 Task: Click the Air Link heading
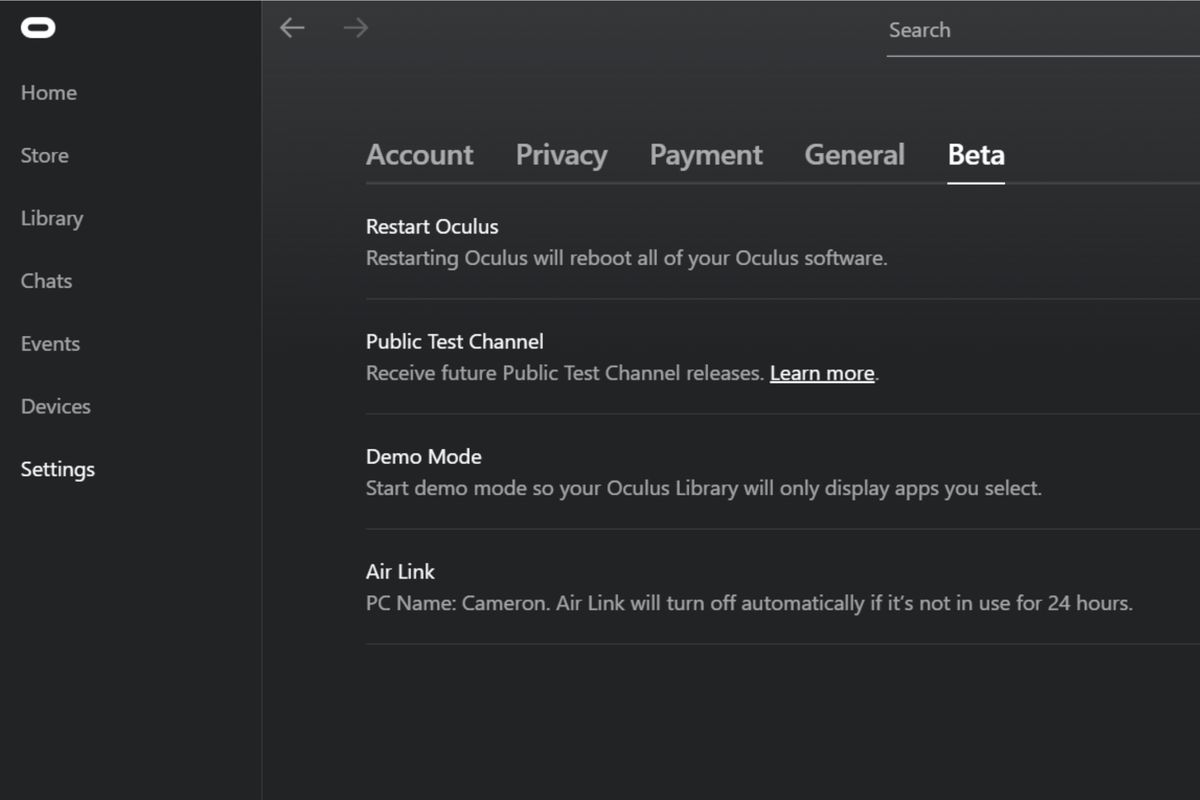(400, 572)
